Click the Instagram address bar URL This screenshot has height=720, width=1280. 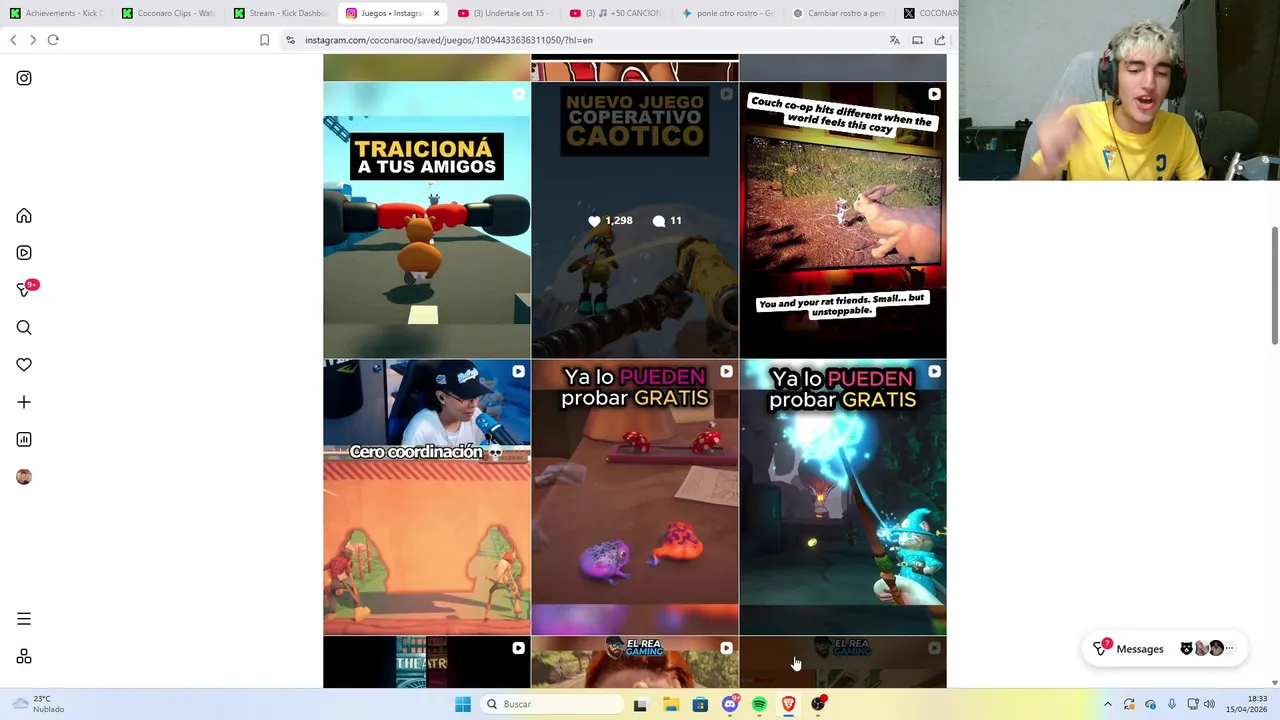coord(449,40)
